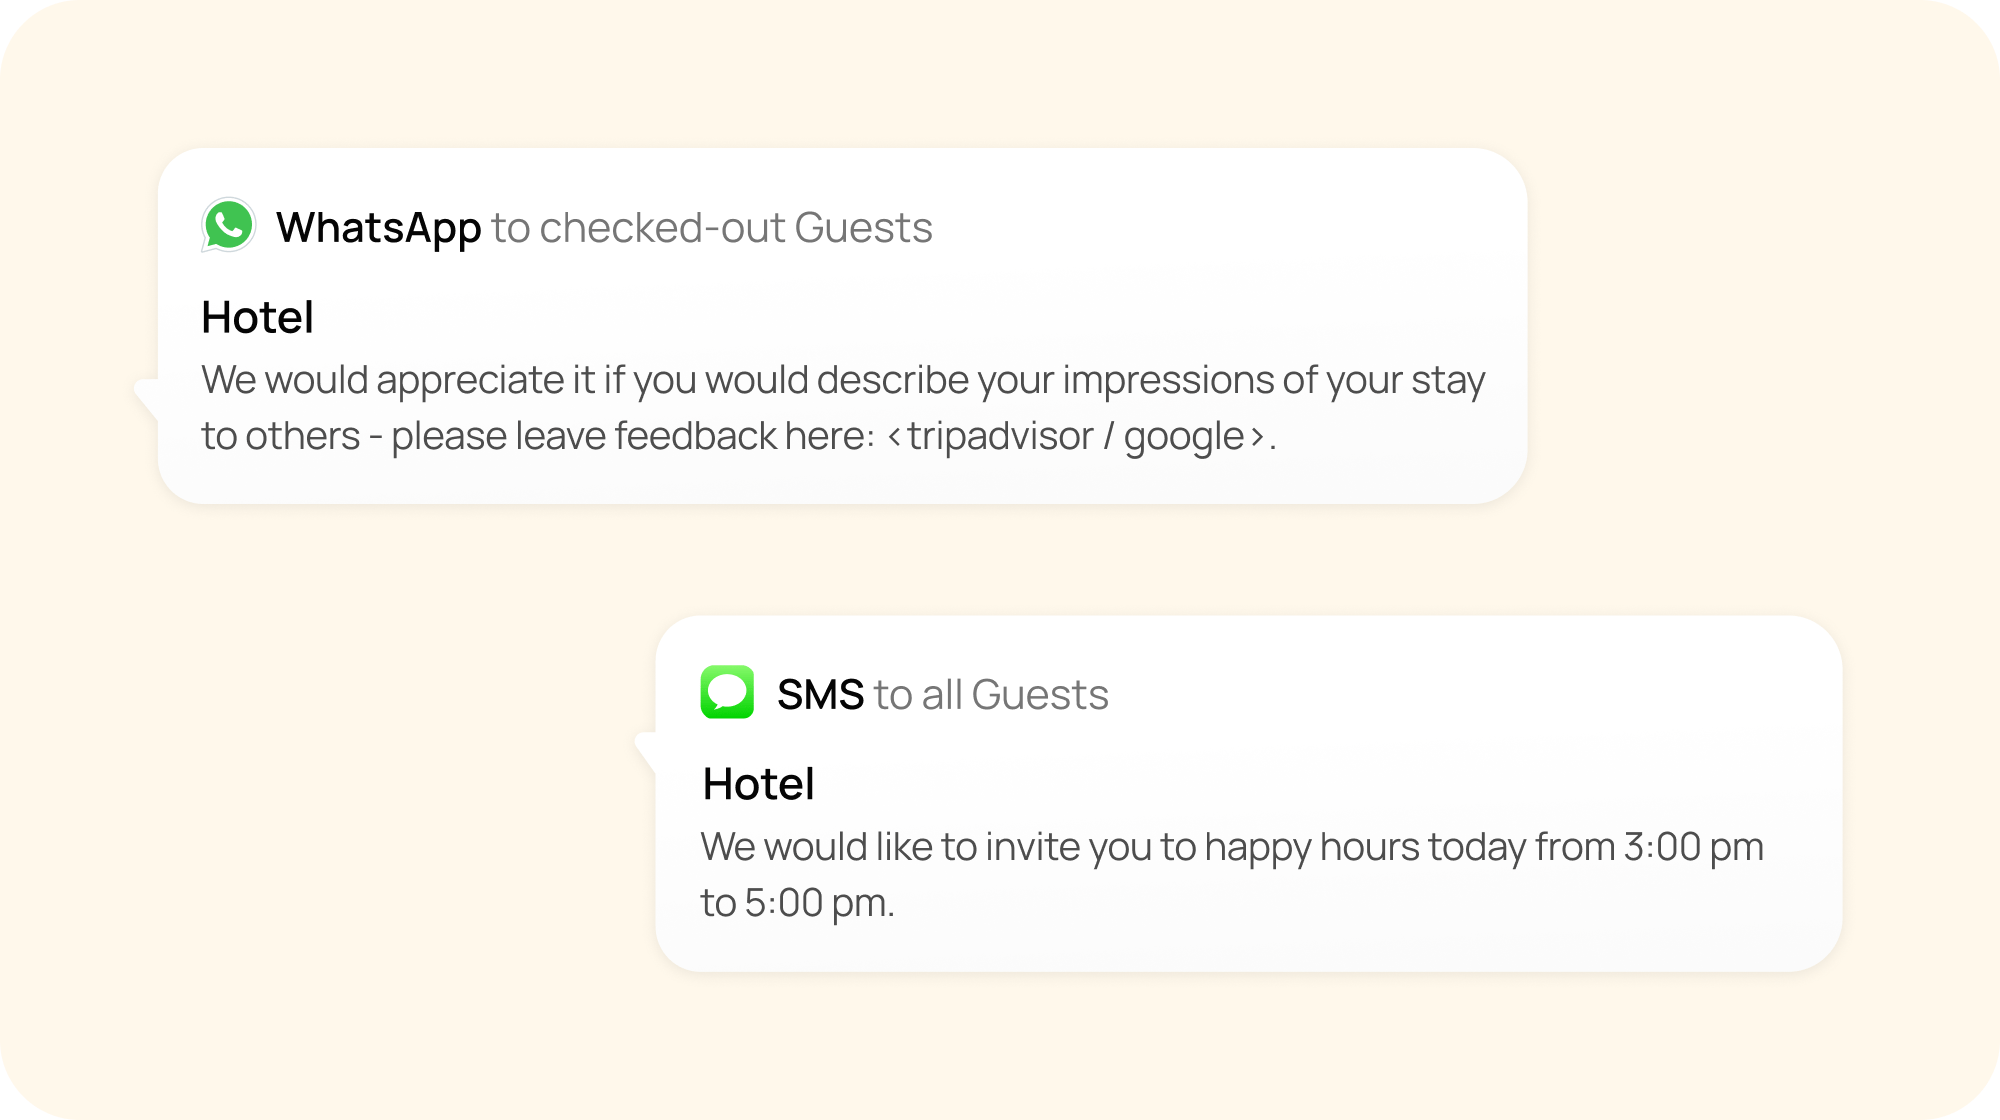Image resolution: width=2000 pixels, height=1120 pixels.
Task: Click the "Hotel" sender name in SMS message
Action: pos(758,784)
